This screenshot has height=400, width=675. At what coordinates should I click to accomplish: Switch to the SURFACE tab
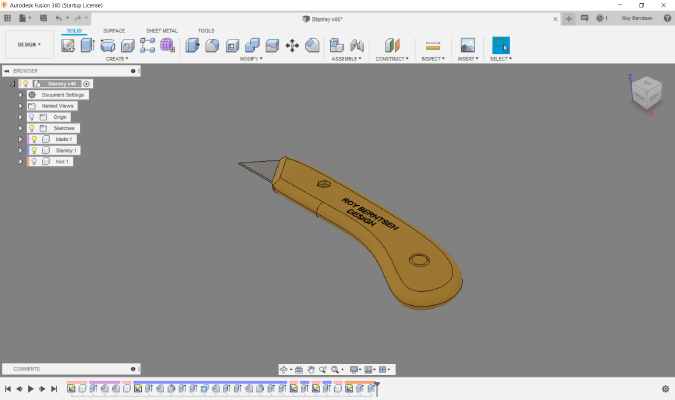[114, 31]
